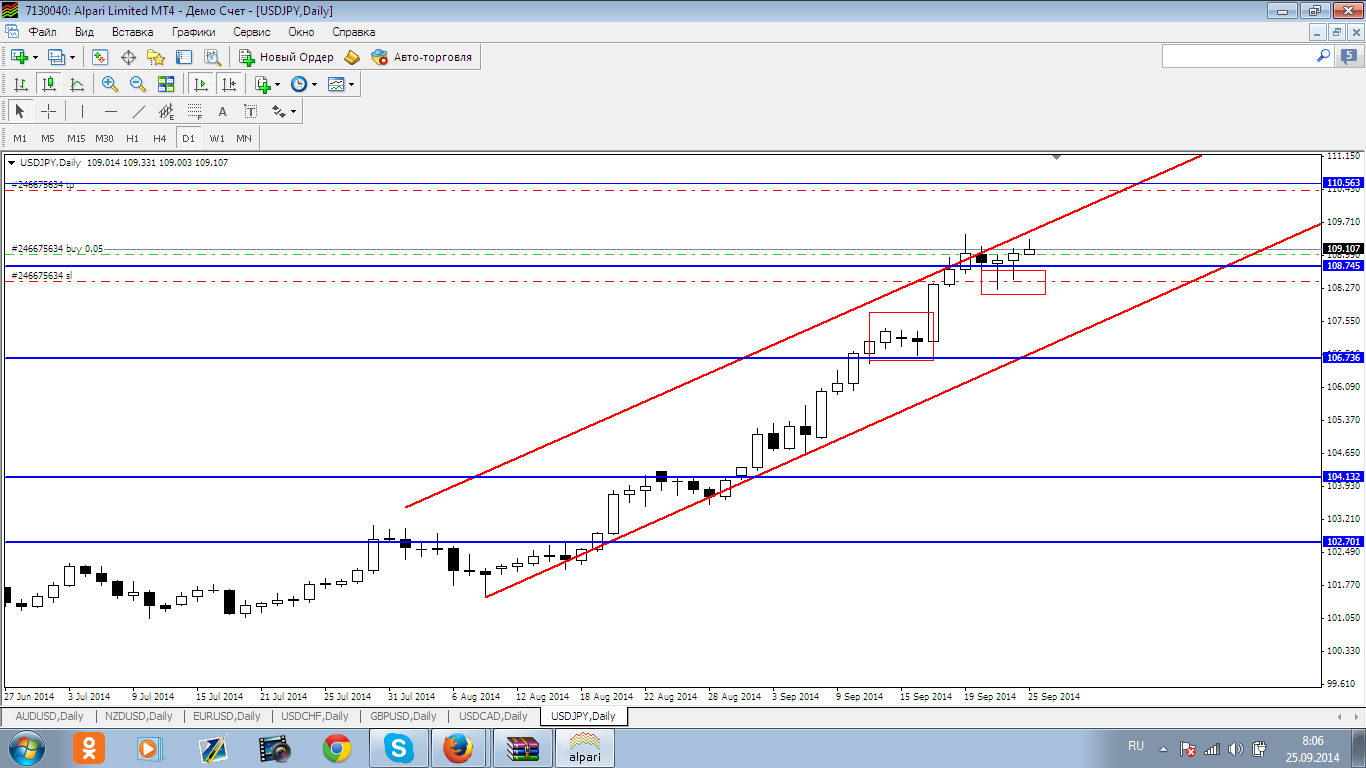Switch chart to line chart type
This screenshot has height=768, width=1366.
(x=76, y=84)
